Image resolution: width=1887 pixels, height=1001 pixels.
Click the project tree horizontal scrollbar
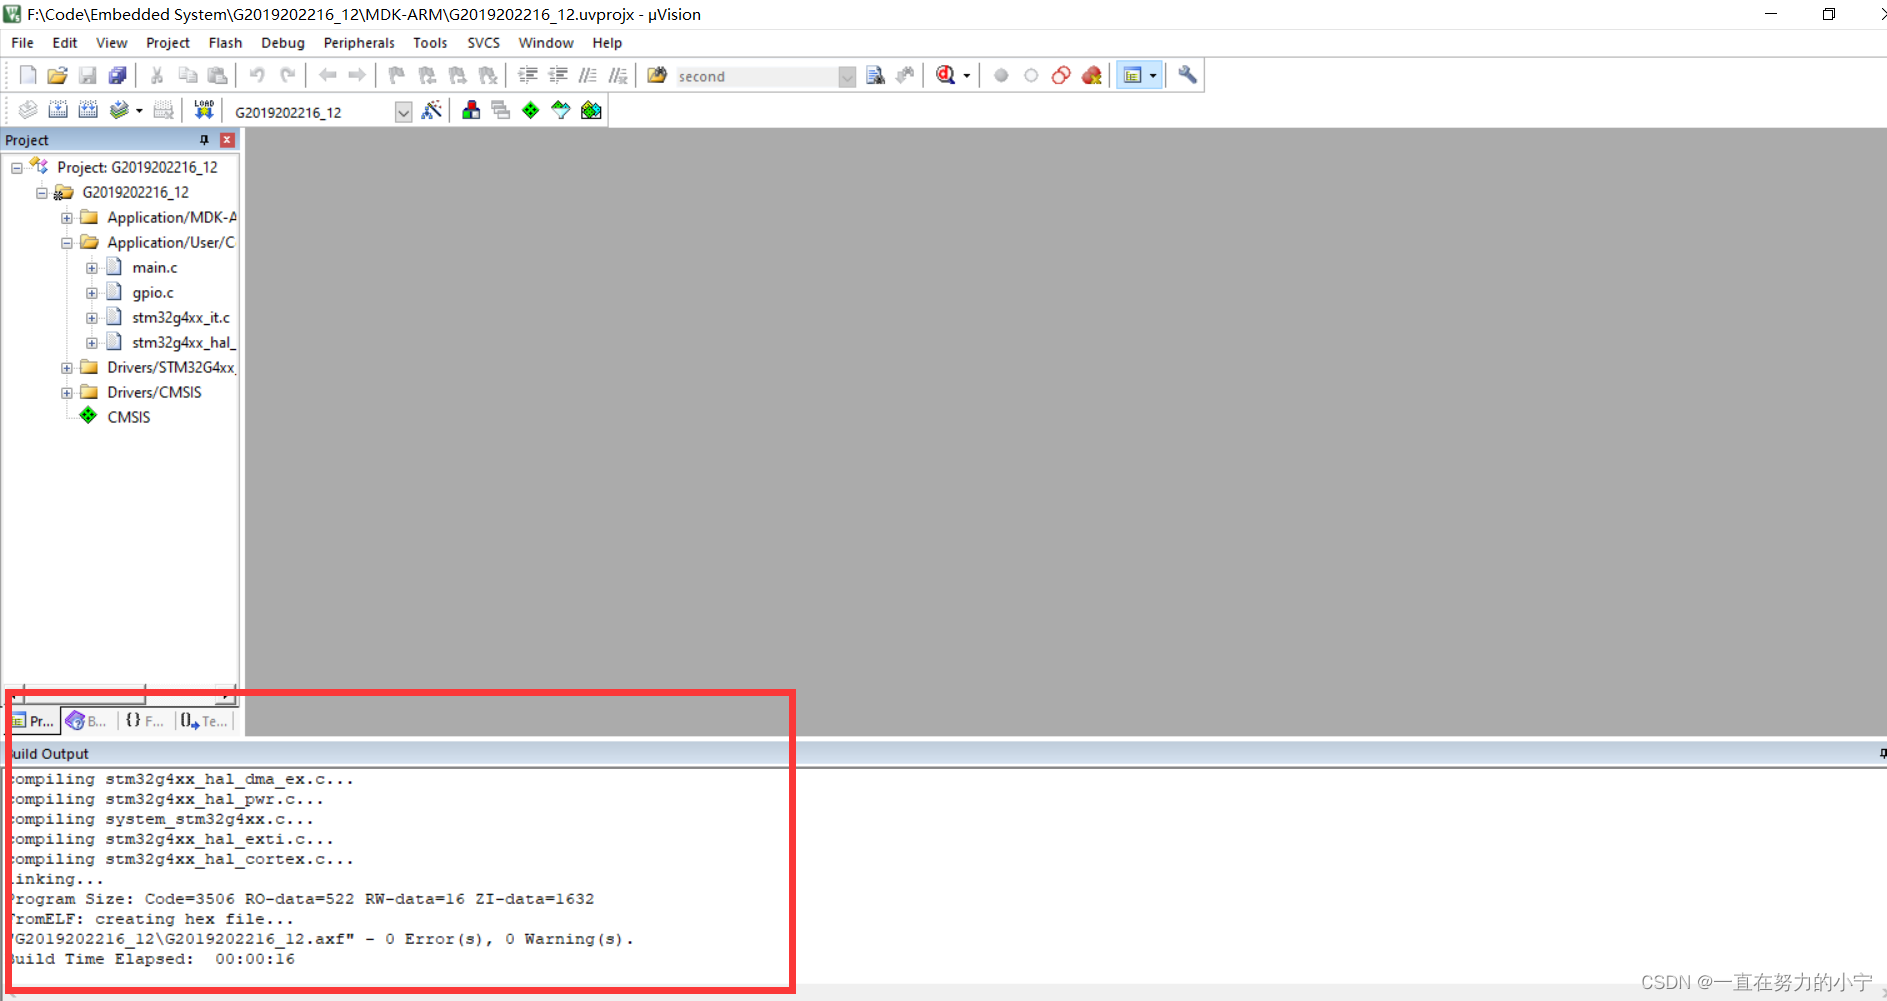[119, 694]
